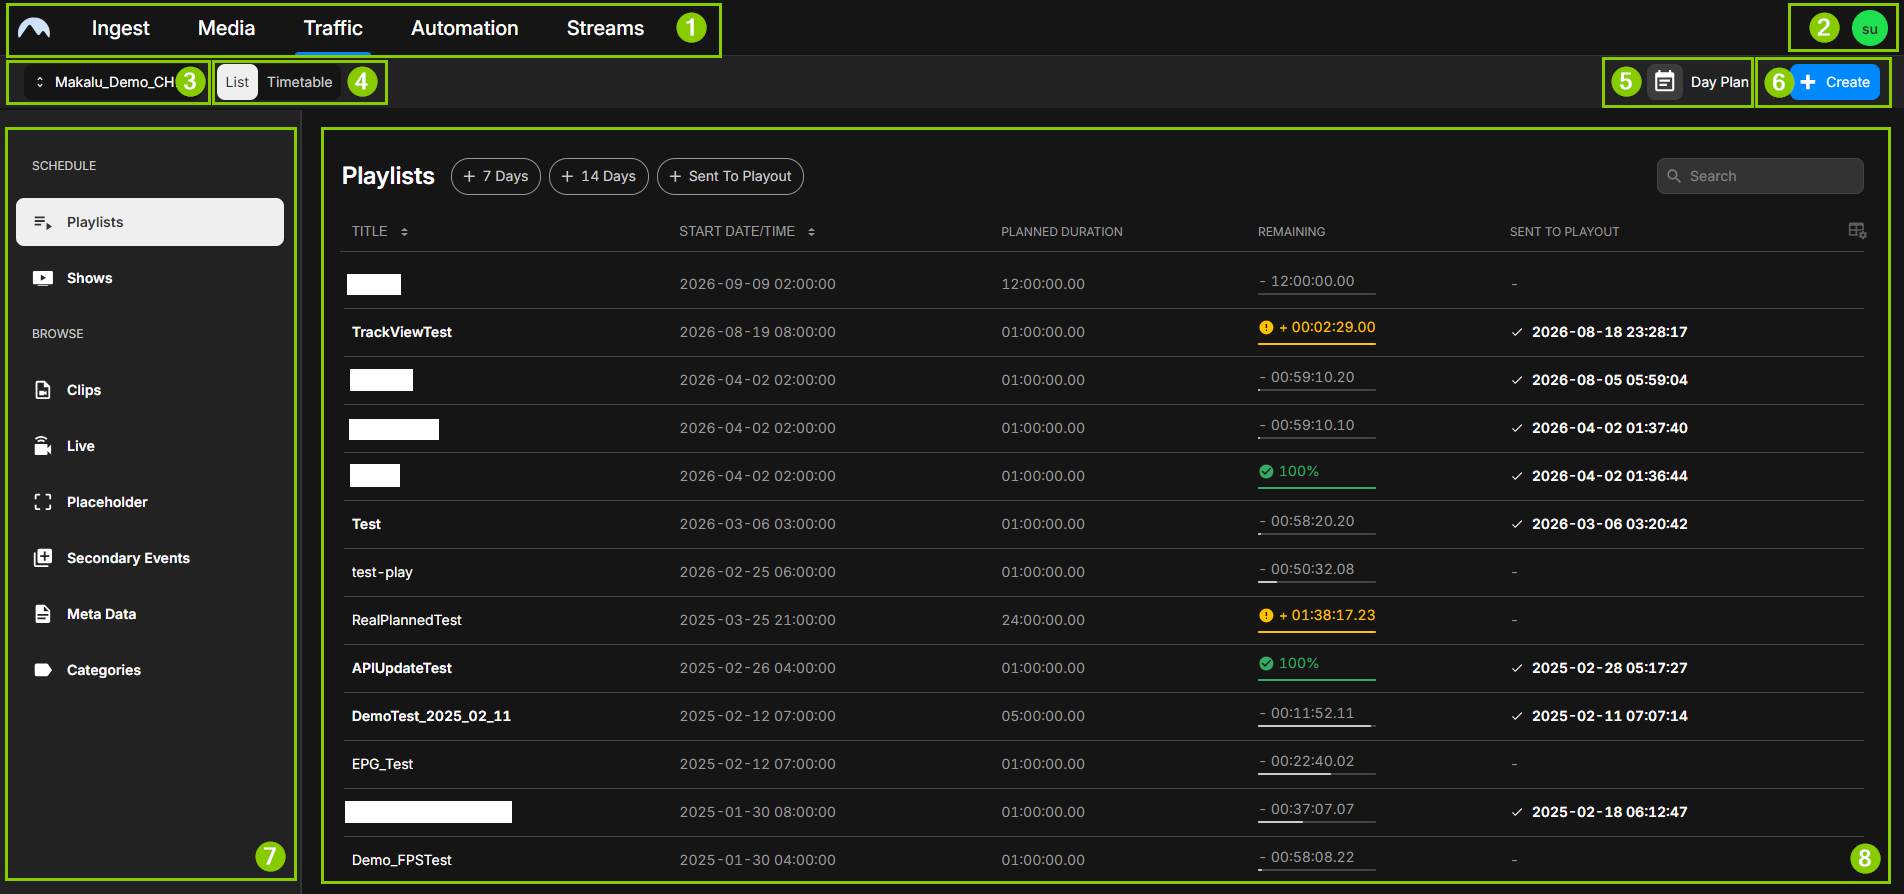Screen dimensions: 1904x894
Task: Click the Secondary Events icon
Action: [43, 558]
